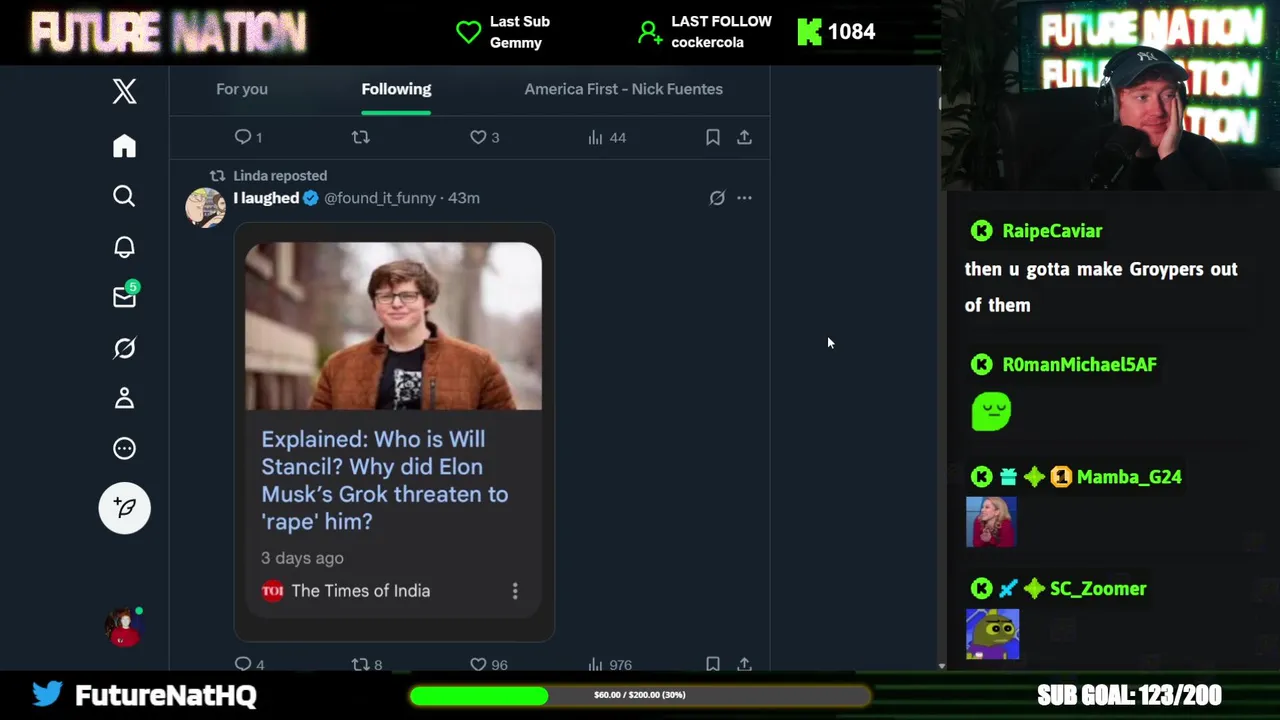Click SUB GOAL: 123/200 text
1280x720 pixels.
[1129, 695]
